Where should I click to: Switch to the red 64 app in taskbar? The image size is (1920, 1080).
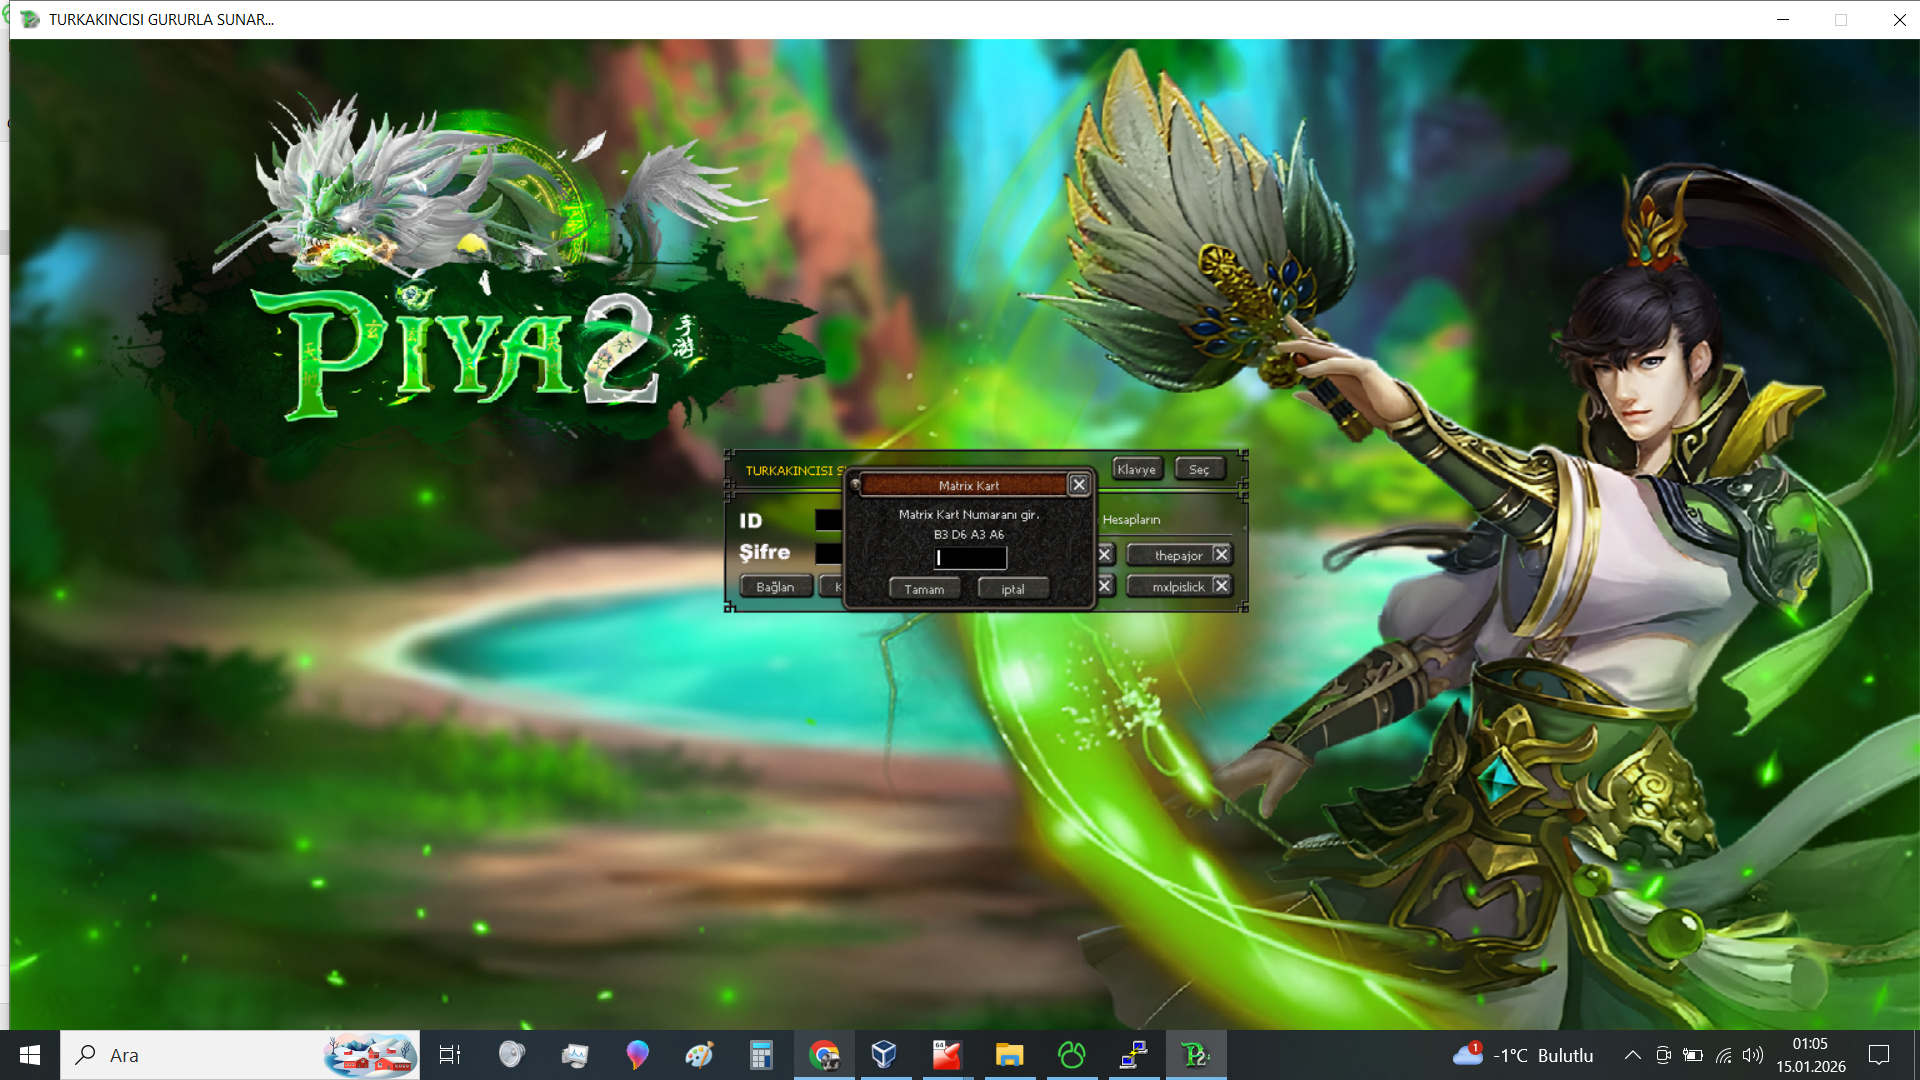(946, 1055)
